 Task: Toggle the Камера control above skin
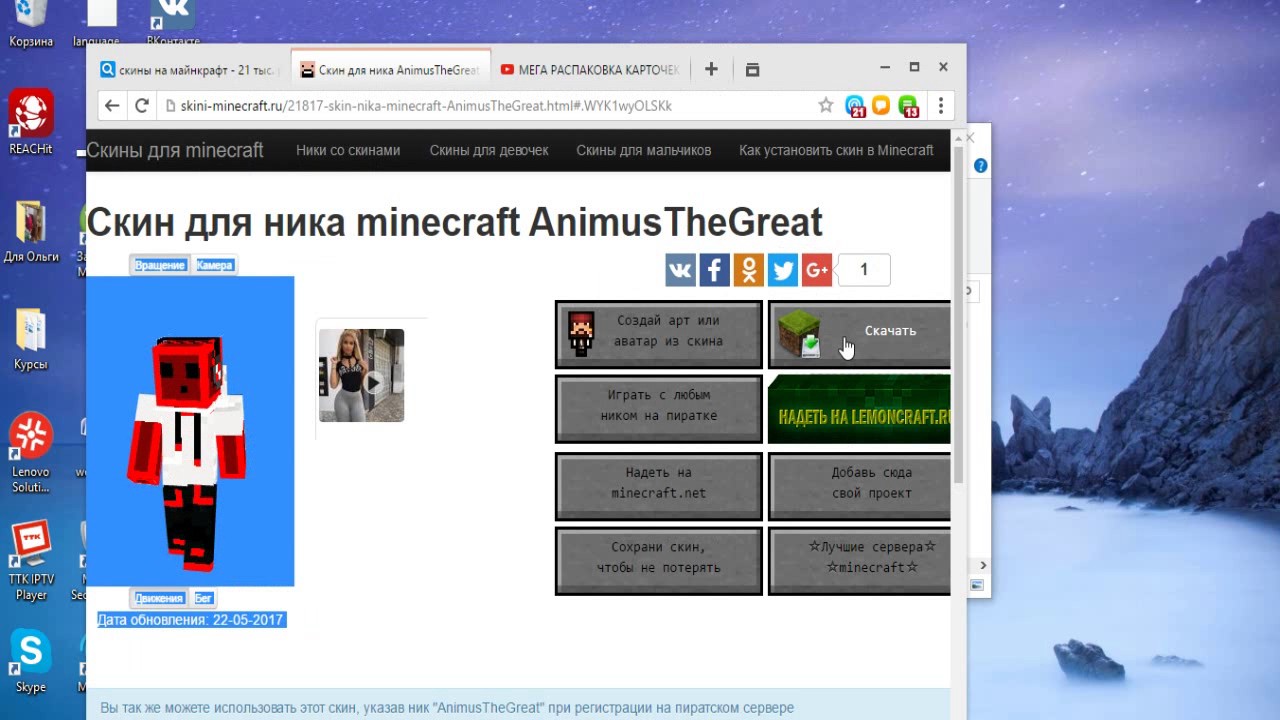(214, 265)
